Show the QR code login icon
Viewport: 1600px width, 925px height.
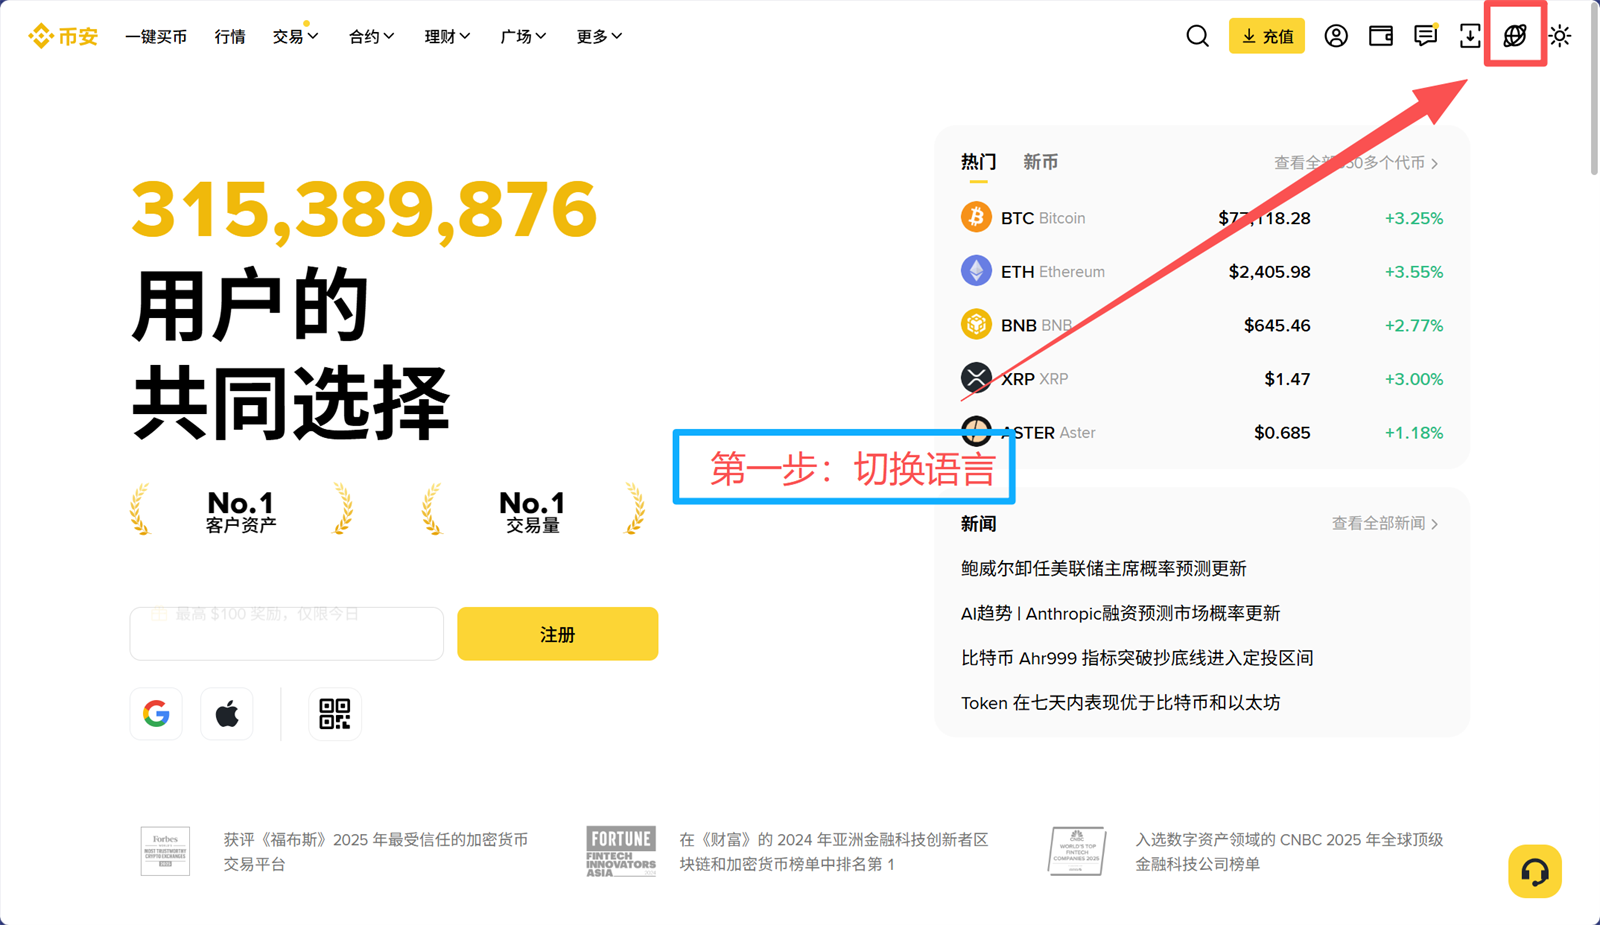(x=335, y=714)
